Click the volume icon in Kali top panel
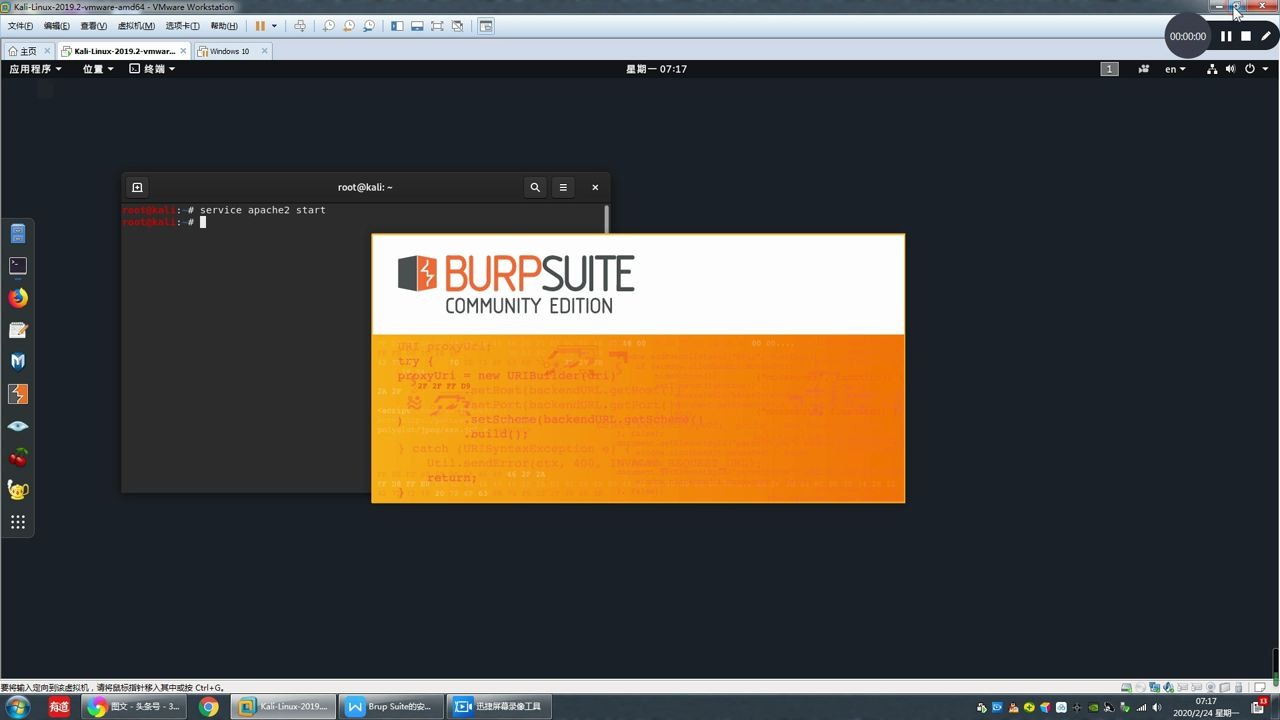 (x=1231, y=69)
